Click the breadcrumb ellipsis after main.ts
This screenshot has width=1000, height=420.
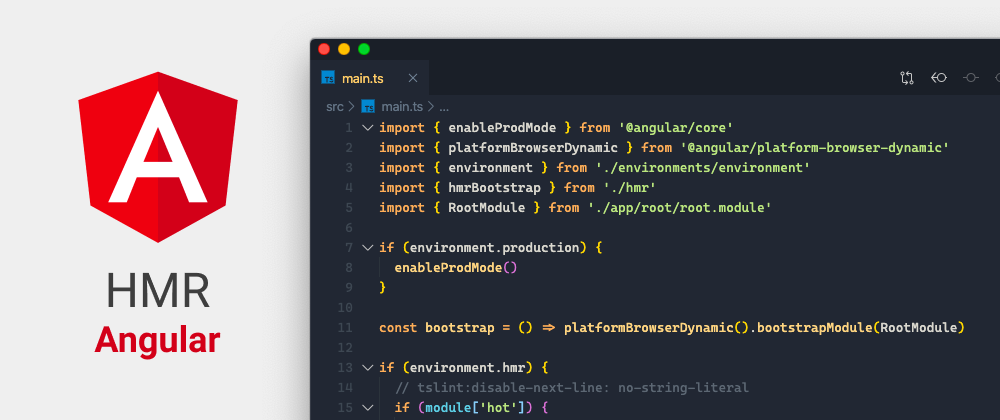click(444, 106)
